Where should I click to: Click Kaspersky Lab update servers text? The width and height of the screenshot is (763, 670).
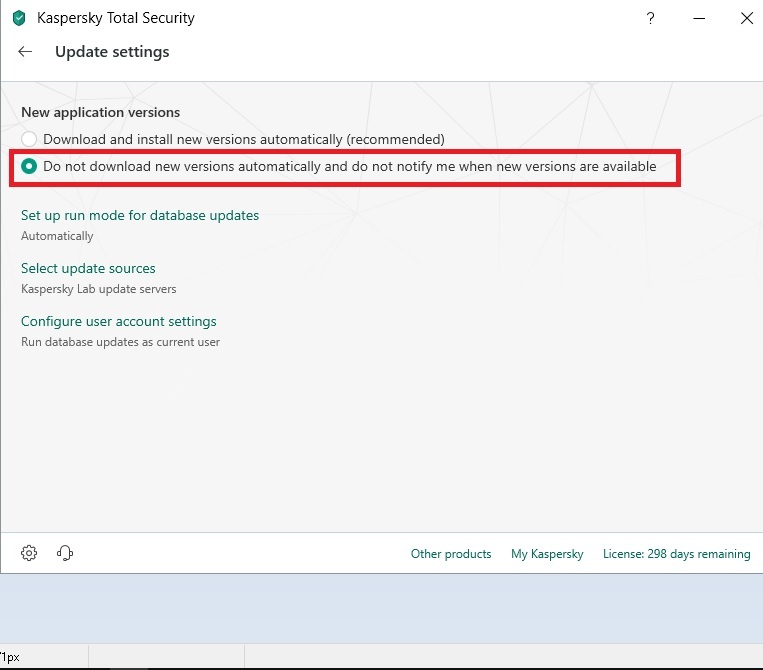tap(98, 289)
